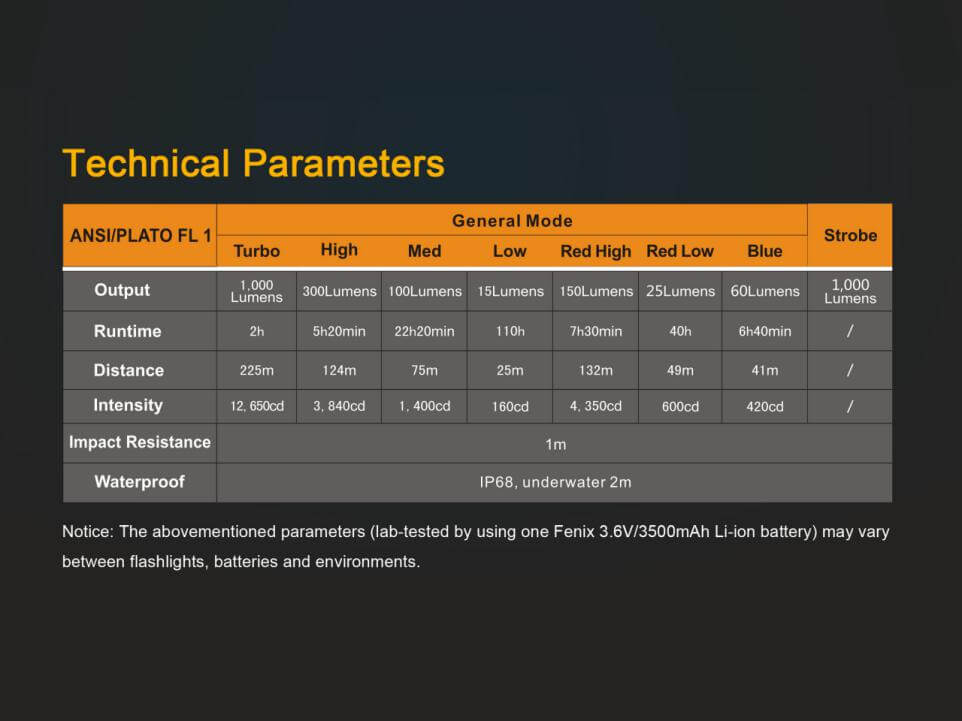Select the Red Low column header
This screenshot has width=962, height=721.
(680, 251)
